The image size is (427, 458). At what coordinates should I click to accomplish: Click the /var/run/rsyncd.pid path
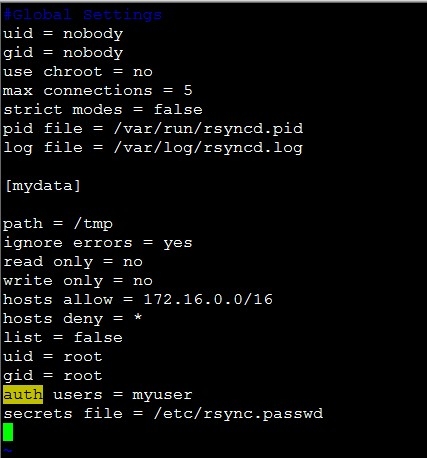click(208, 129)
